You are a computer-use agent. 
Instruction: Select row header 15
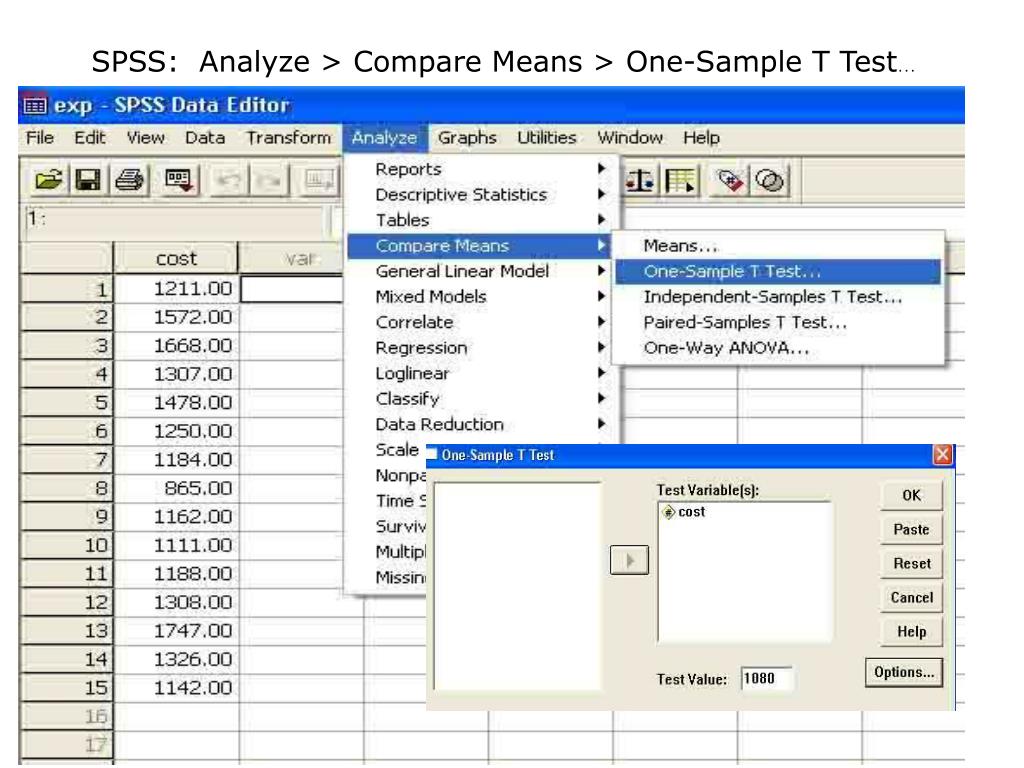pyautogui.click(x=67, y=688)
